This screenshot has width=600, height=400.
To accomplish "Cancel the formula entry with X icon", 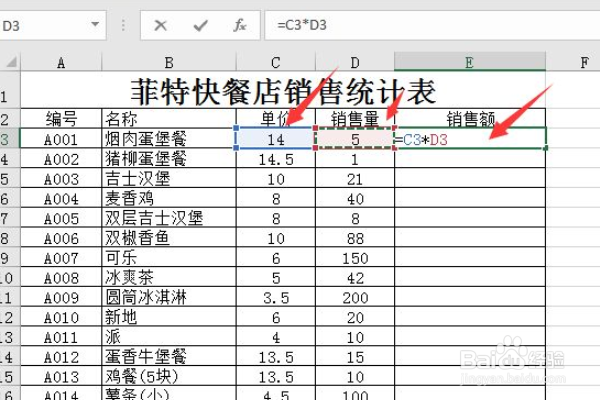I will [160, 26].
